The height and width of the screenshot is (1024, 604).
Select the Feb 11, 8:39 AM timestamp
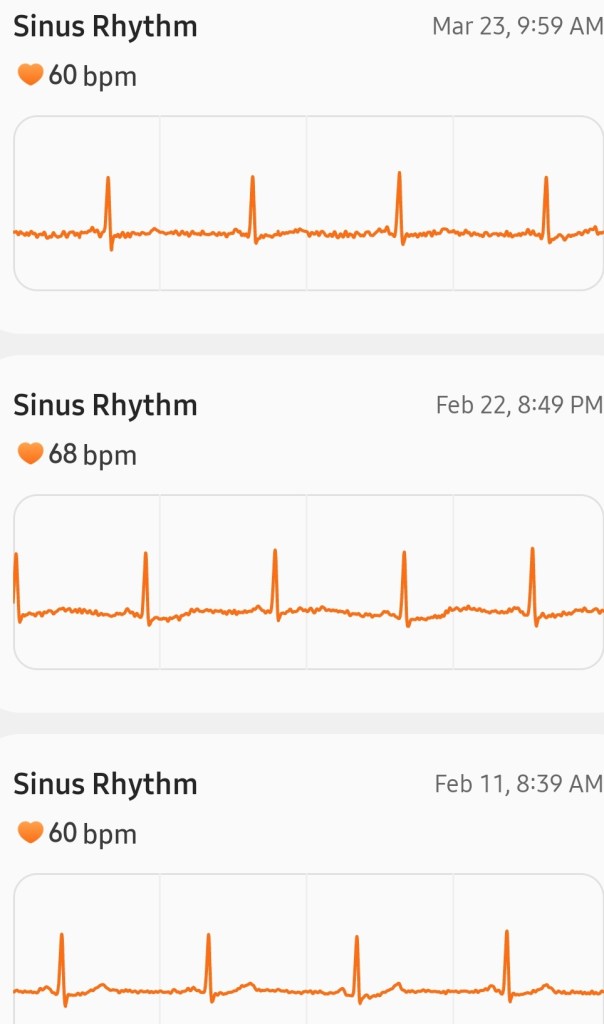click(x=518, y=784)
